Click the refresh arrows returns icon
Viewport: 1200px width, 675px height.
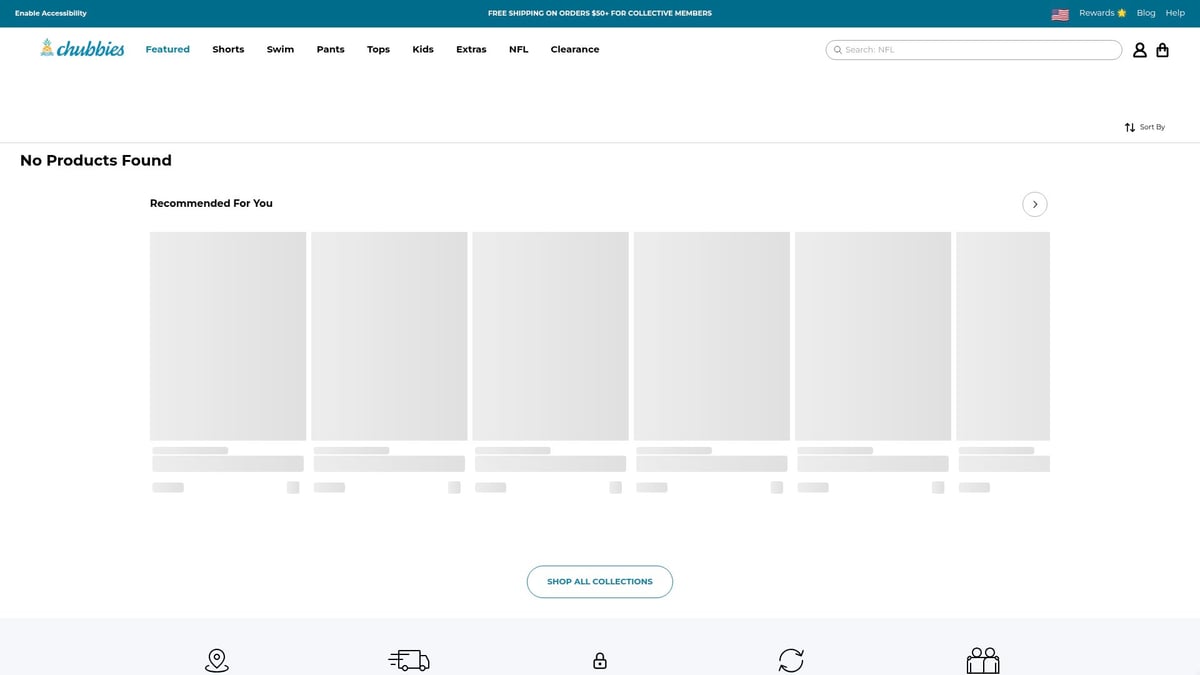[791, 660]
